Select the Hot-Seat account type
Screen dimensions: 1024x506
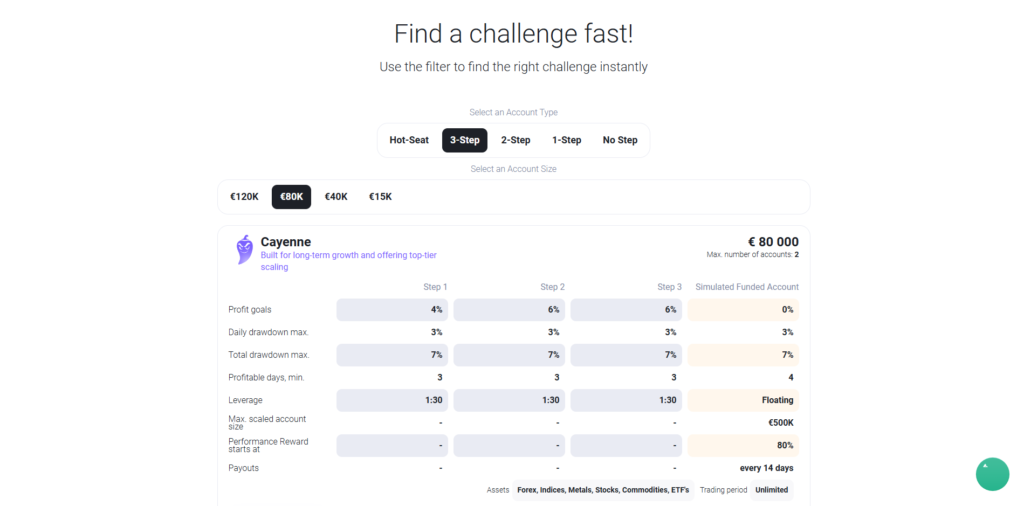click(409, 140)
